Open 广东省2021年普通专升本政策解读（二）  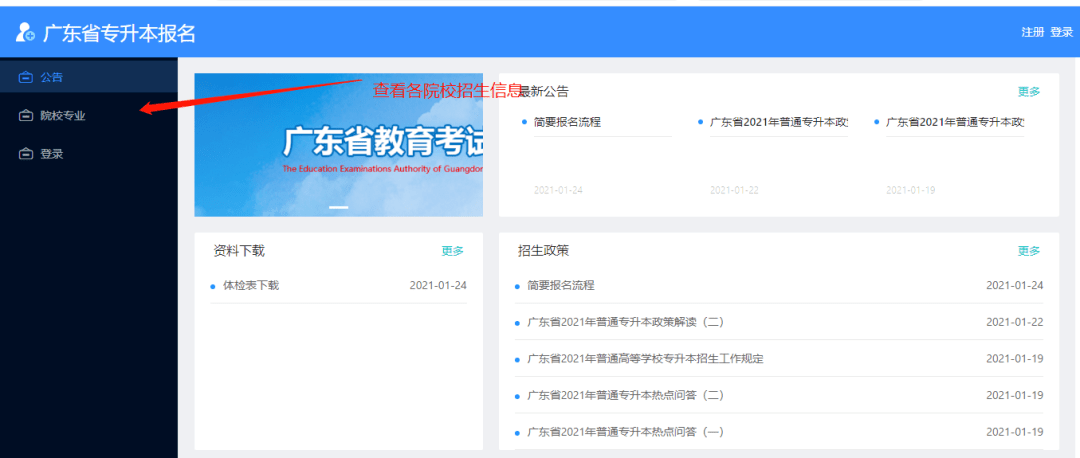625,322
